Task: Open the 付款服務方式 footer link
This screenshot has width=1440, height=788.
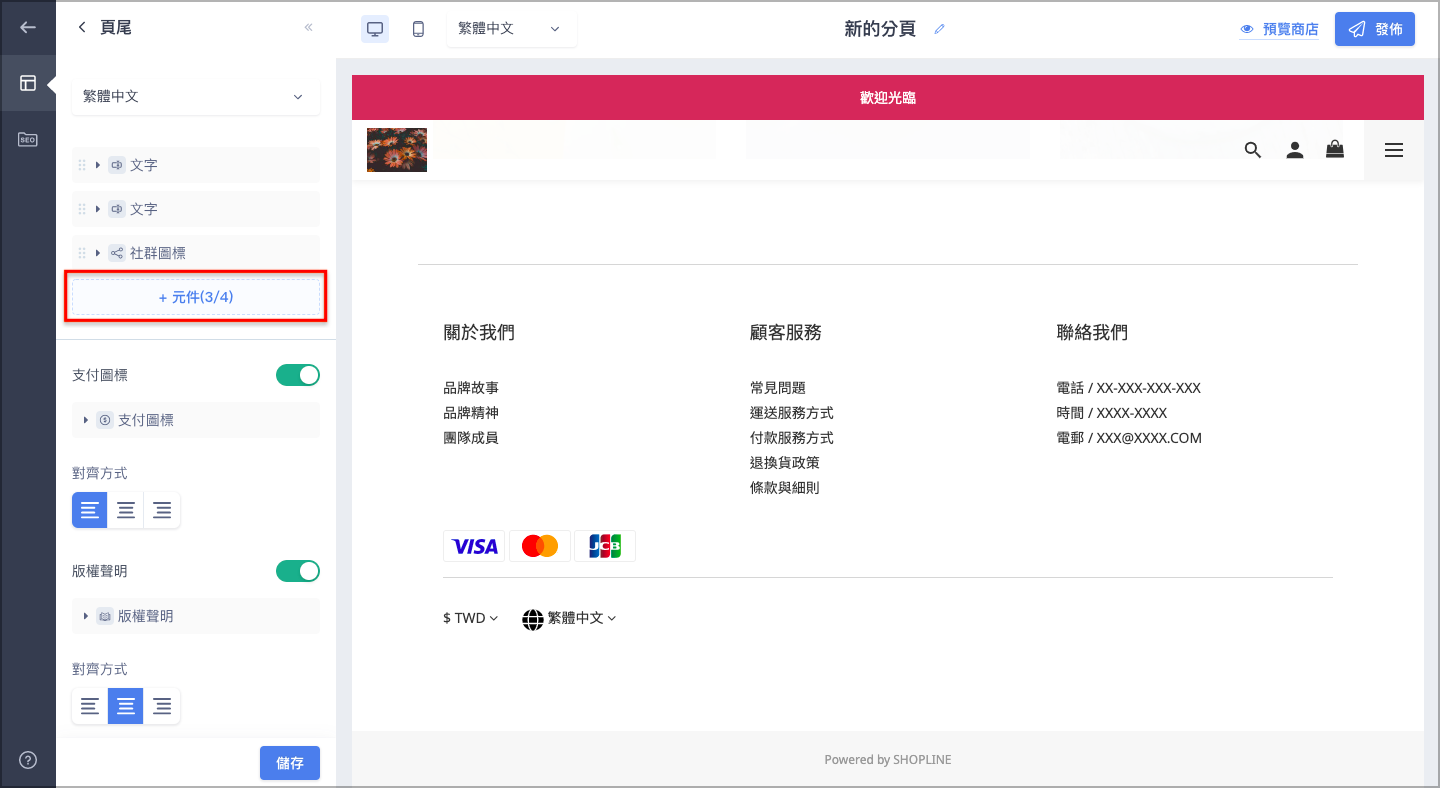Action: 792,438
